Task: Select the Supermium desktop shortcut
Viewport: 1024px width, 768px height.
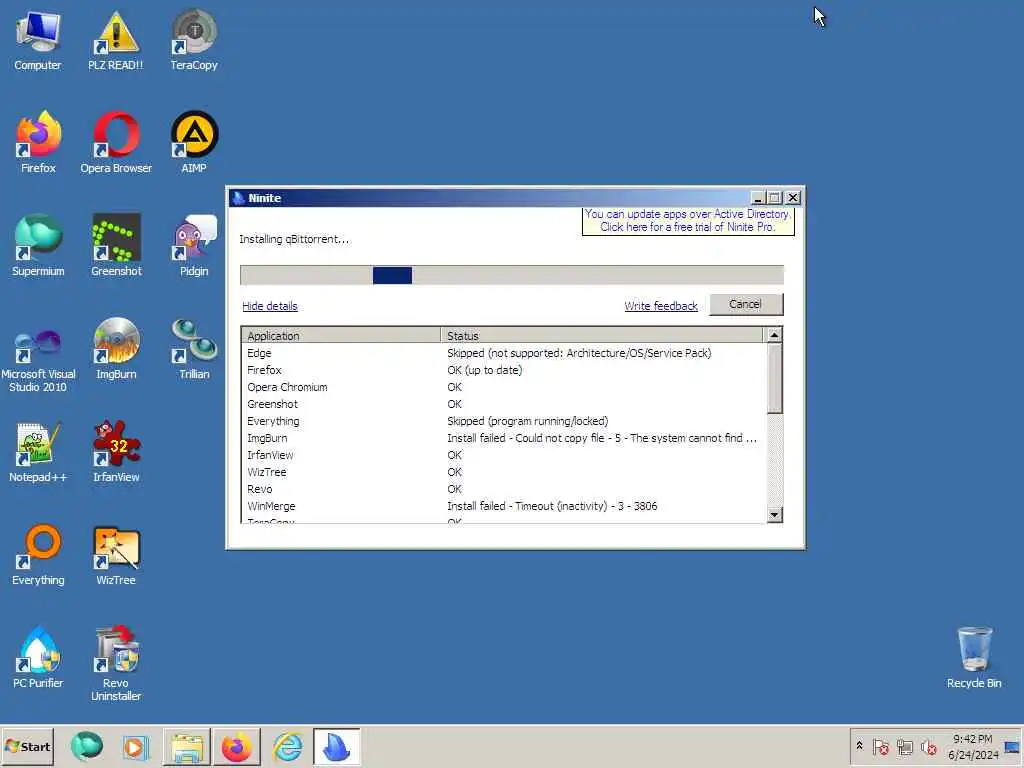Action: click(x=38, y=246)
